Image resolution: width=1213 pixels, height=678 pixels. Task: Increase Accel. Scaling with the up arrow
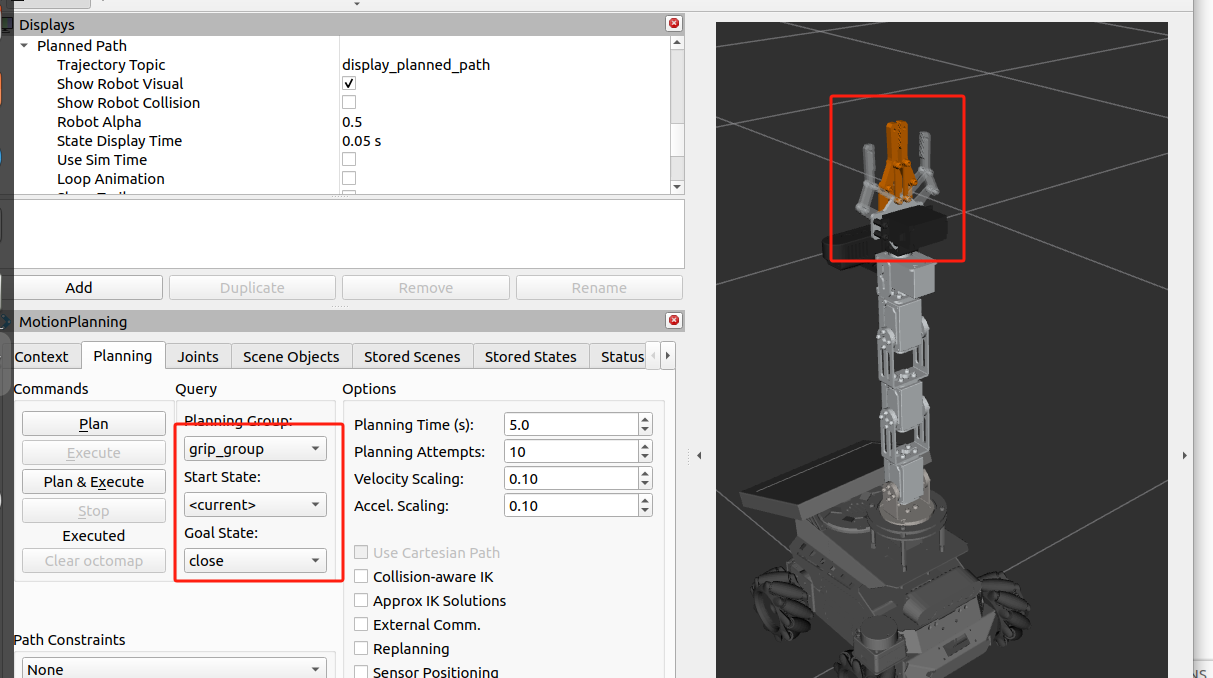[645, 500]
